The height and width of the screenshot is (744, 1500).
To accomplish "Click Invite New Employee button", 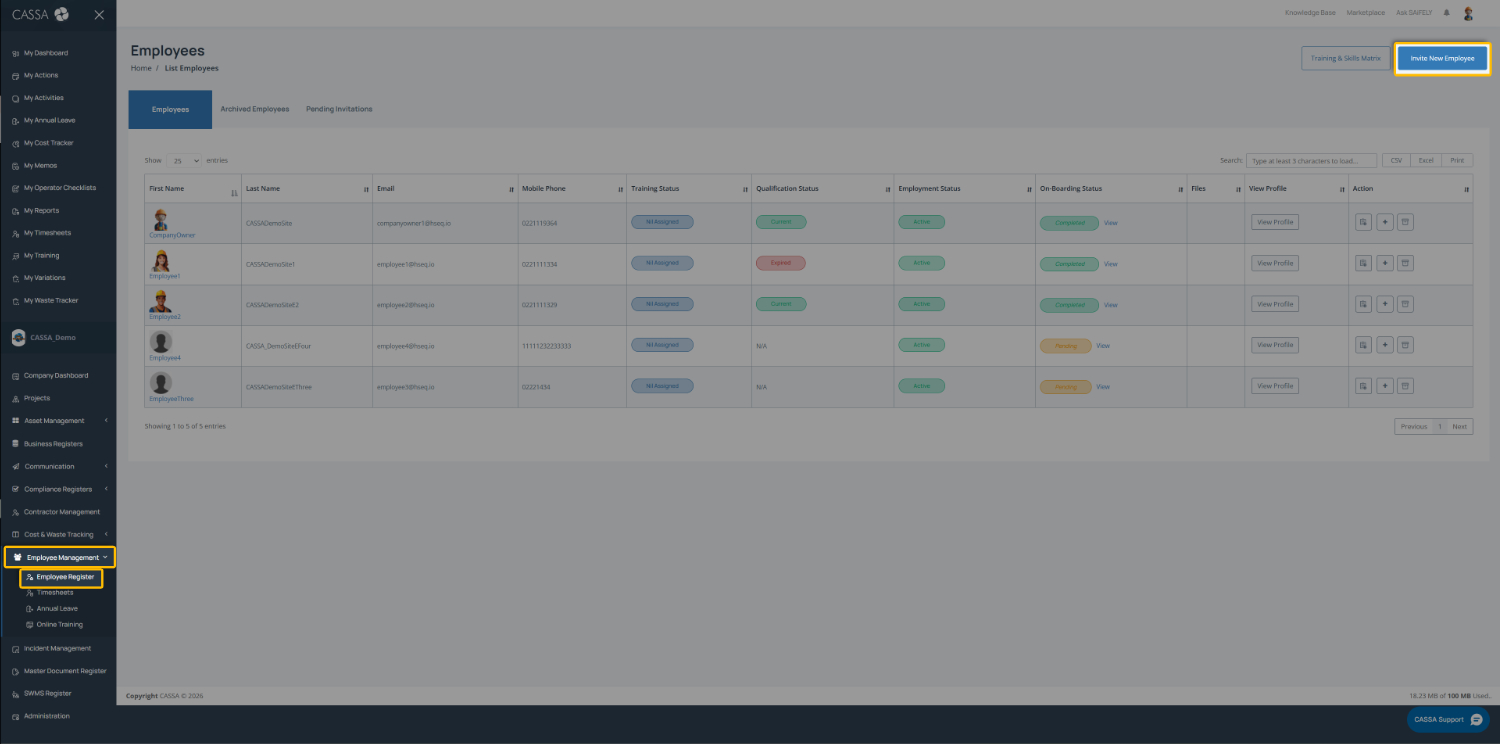I will [x=1442, y=58].
